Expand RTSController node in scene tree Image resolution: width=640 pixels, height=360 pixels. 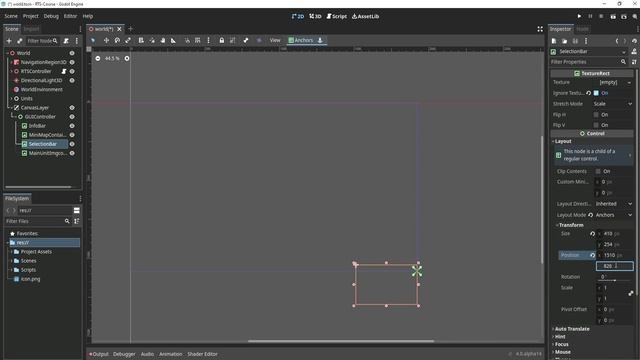(x=11, y=71)
